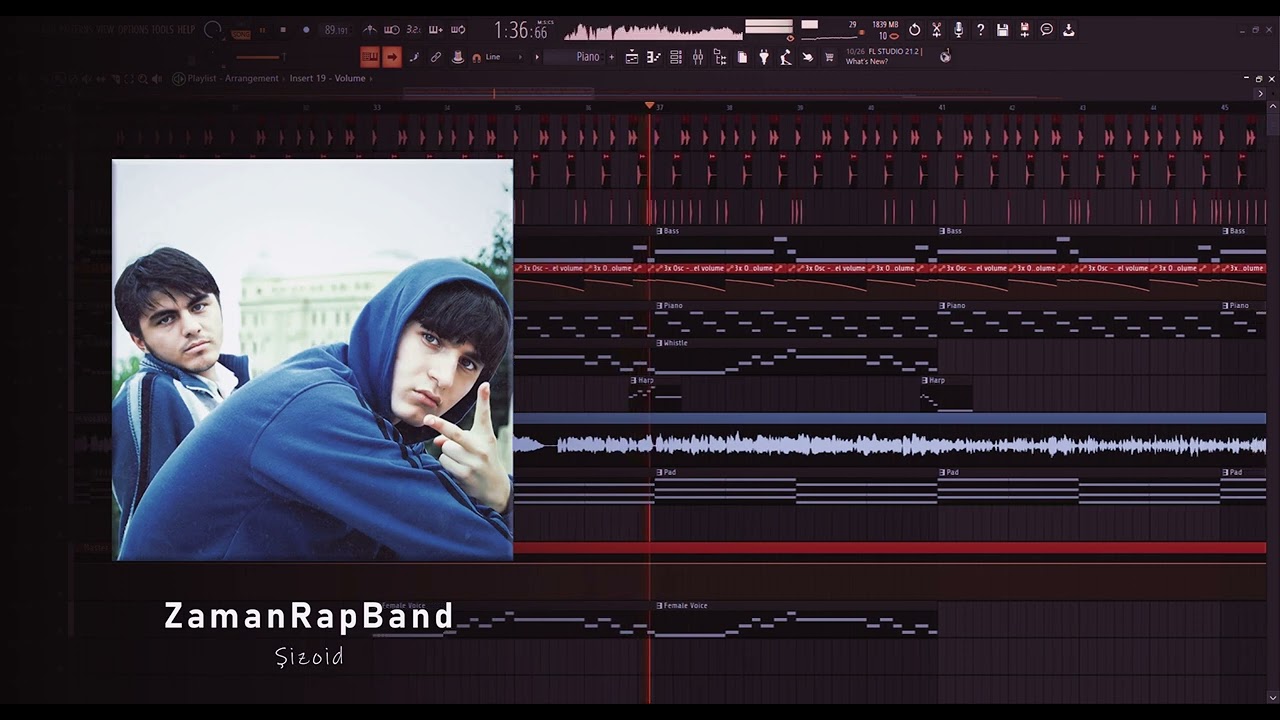Click the orange playhead marker on the timeline
This screenshot has width=1280, height=720.
click(649, 105)
